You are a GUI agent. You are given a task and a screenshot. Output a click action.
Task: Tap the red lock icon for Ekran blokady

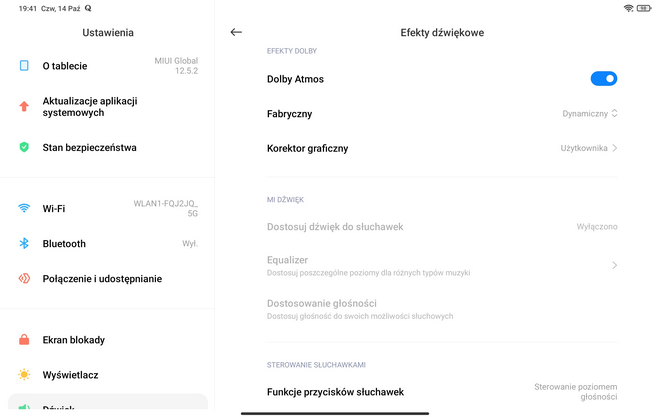24,340
